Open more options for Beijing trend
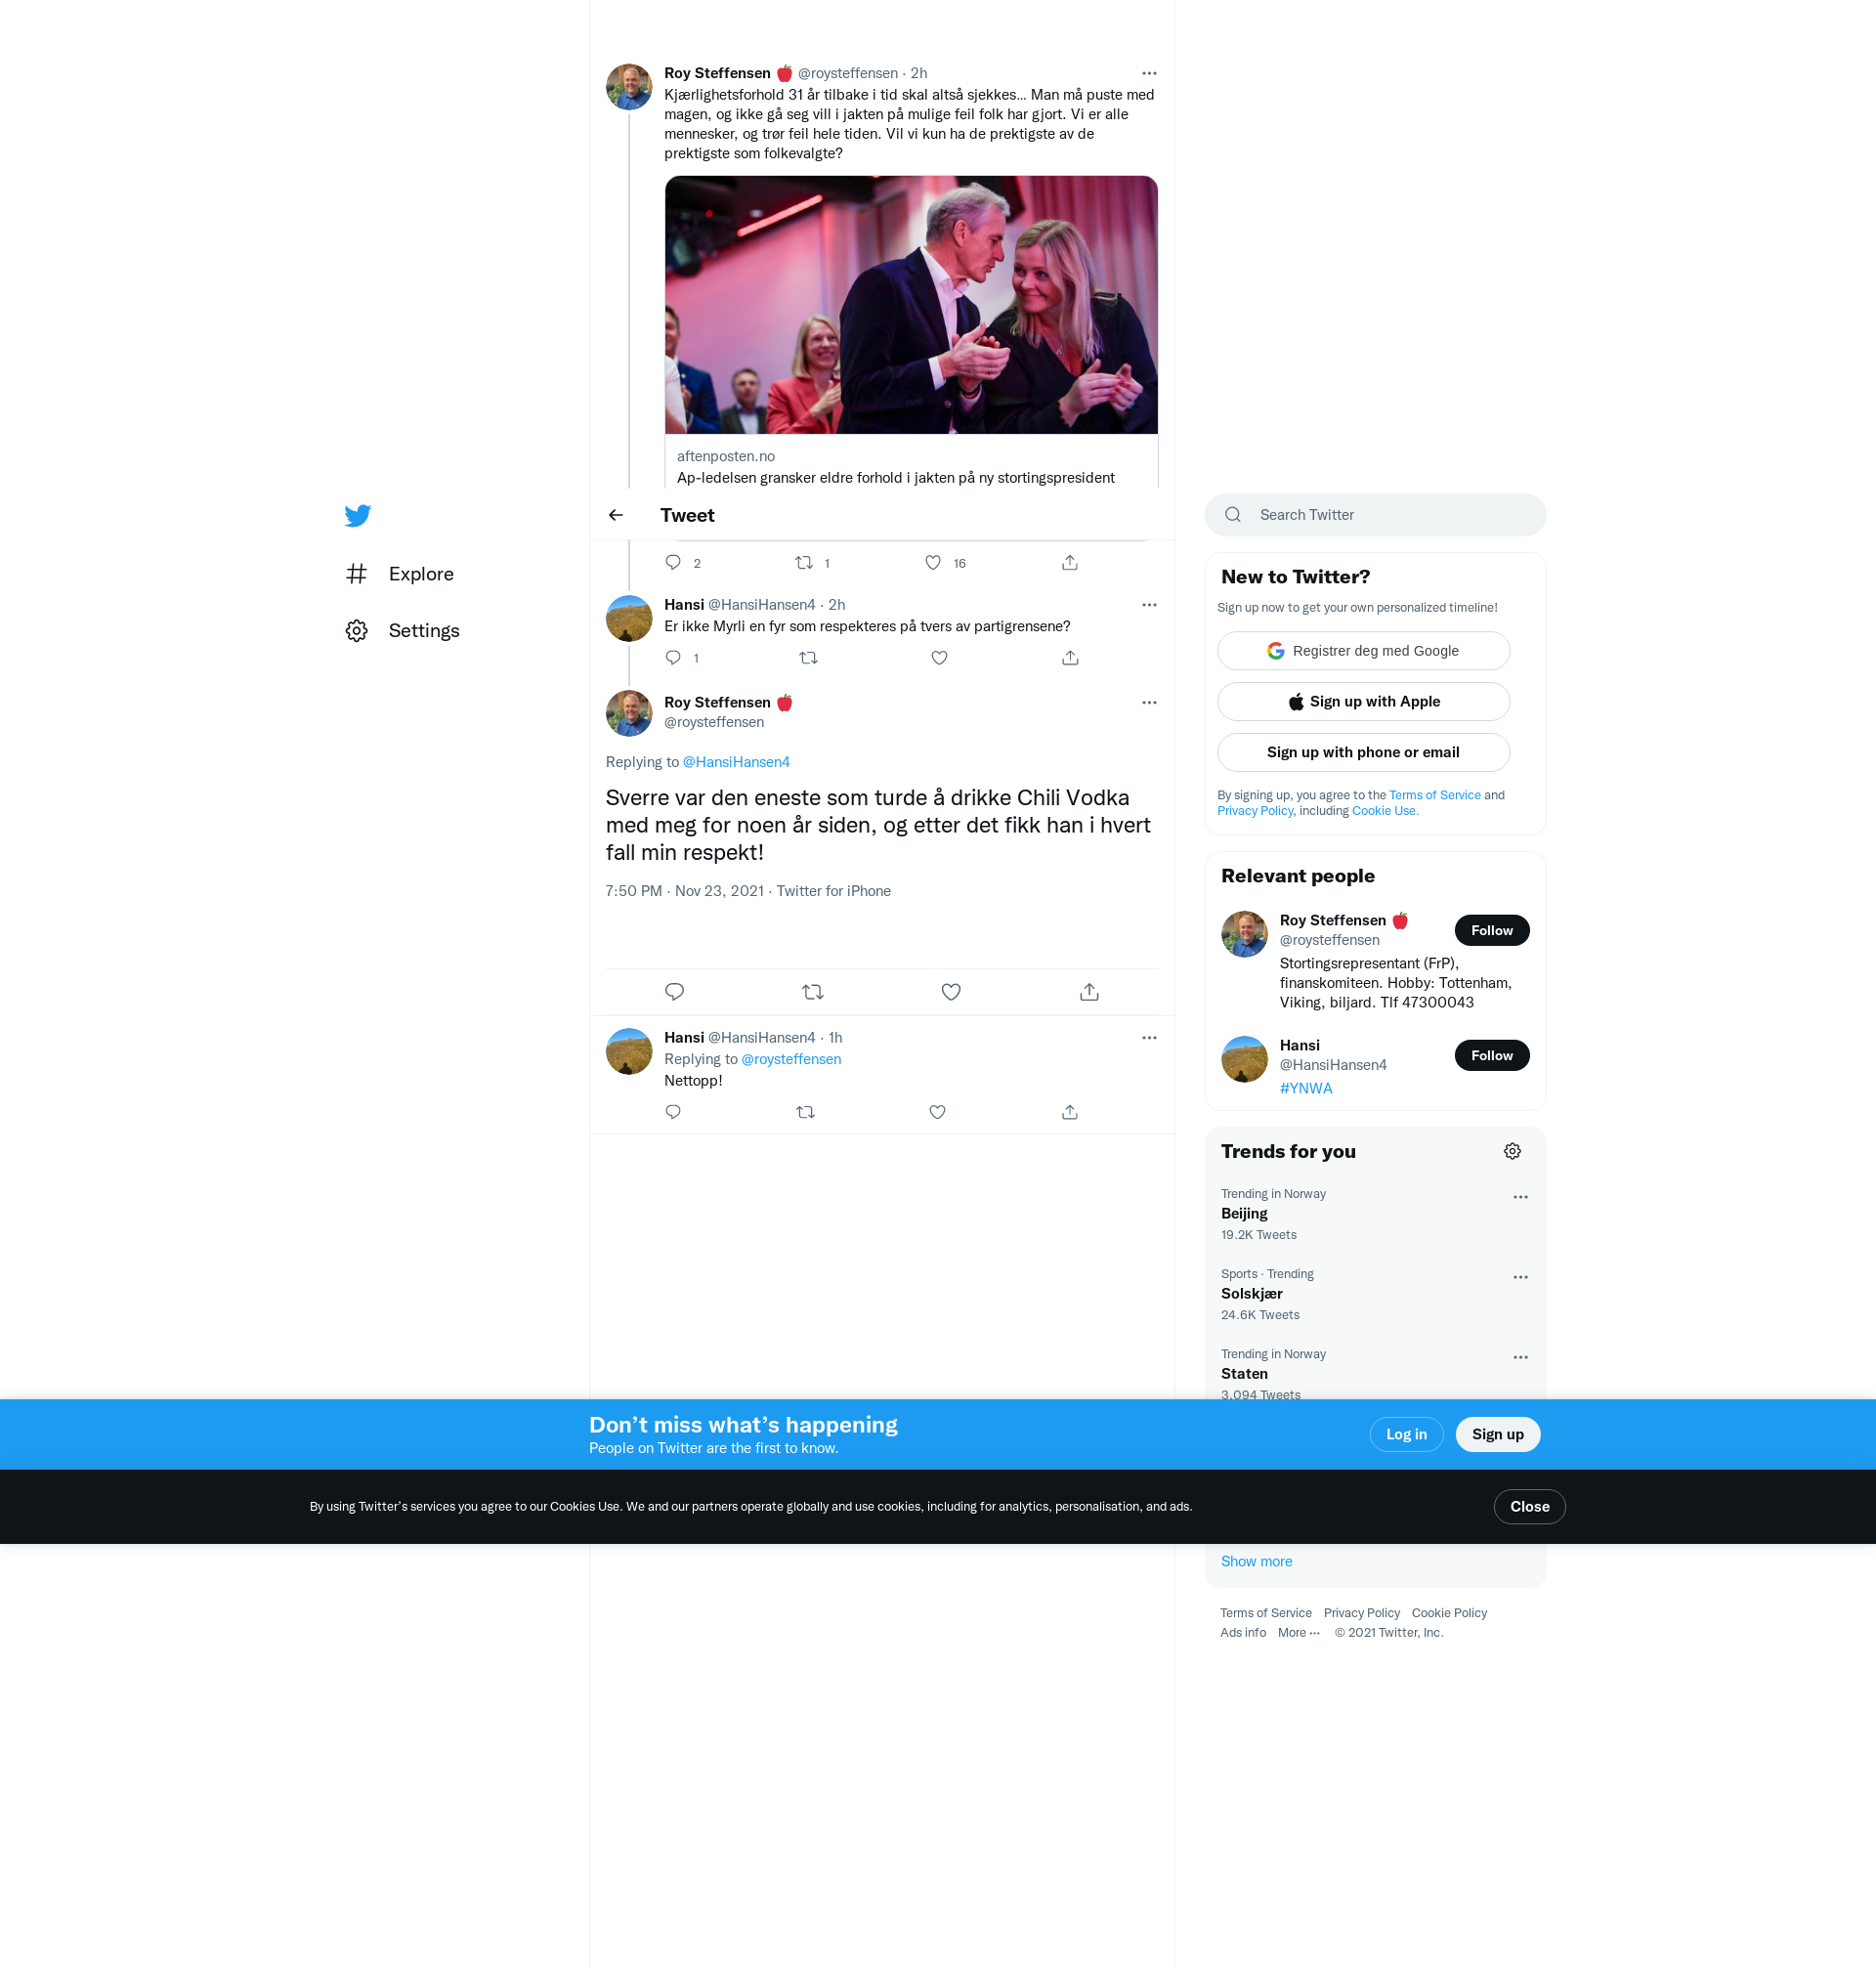Viewport: 1876px width, 1968px height. point(1520,1197)
